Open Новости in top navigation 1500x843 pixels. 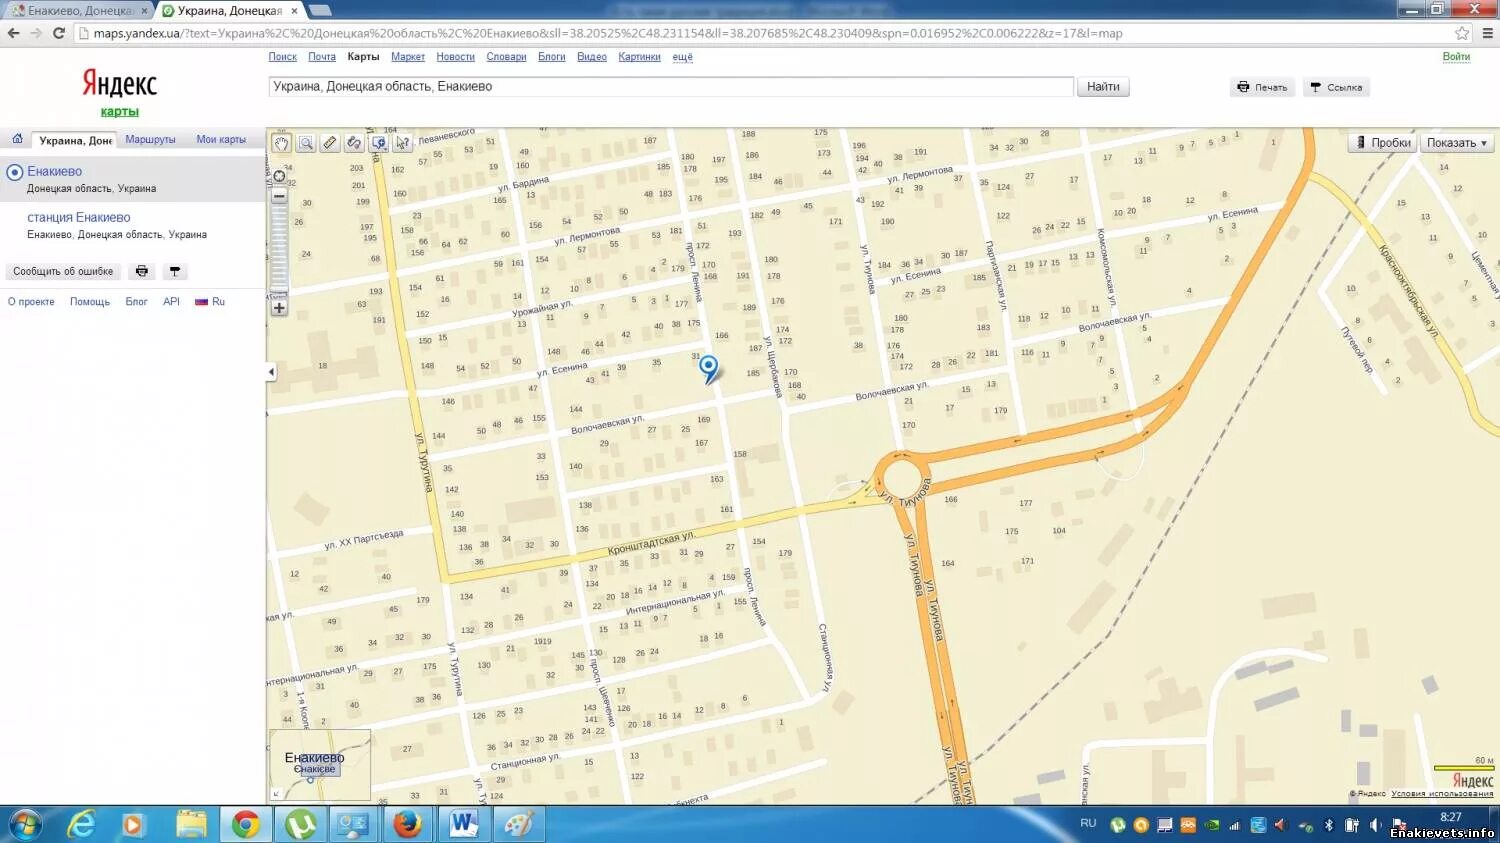[455, 57]
